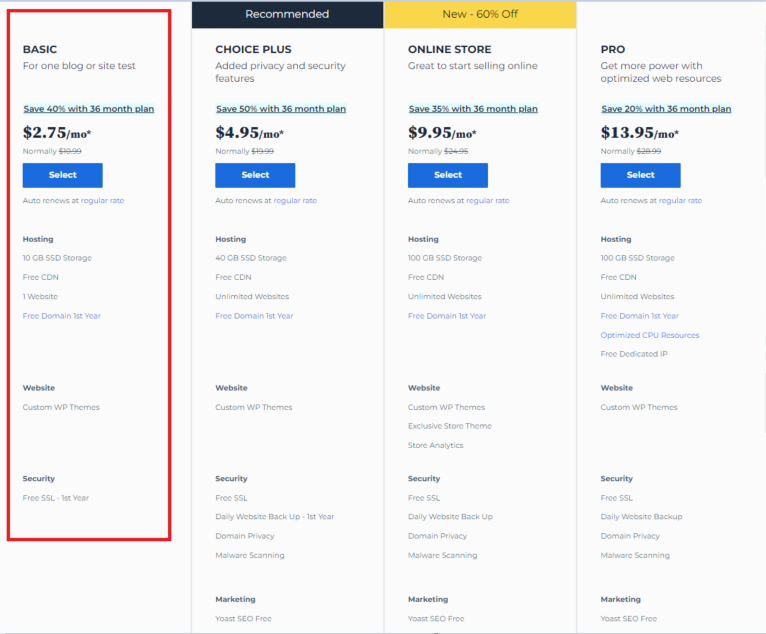Open the Optimized CPU Resources link
The height and width of the screenshot is (634, 766).
tap(650, 335)
